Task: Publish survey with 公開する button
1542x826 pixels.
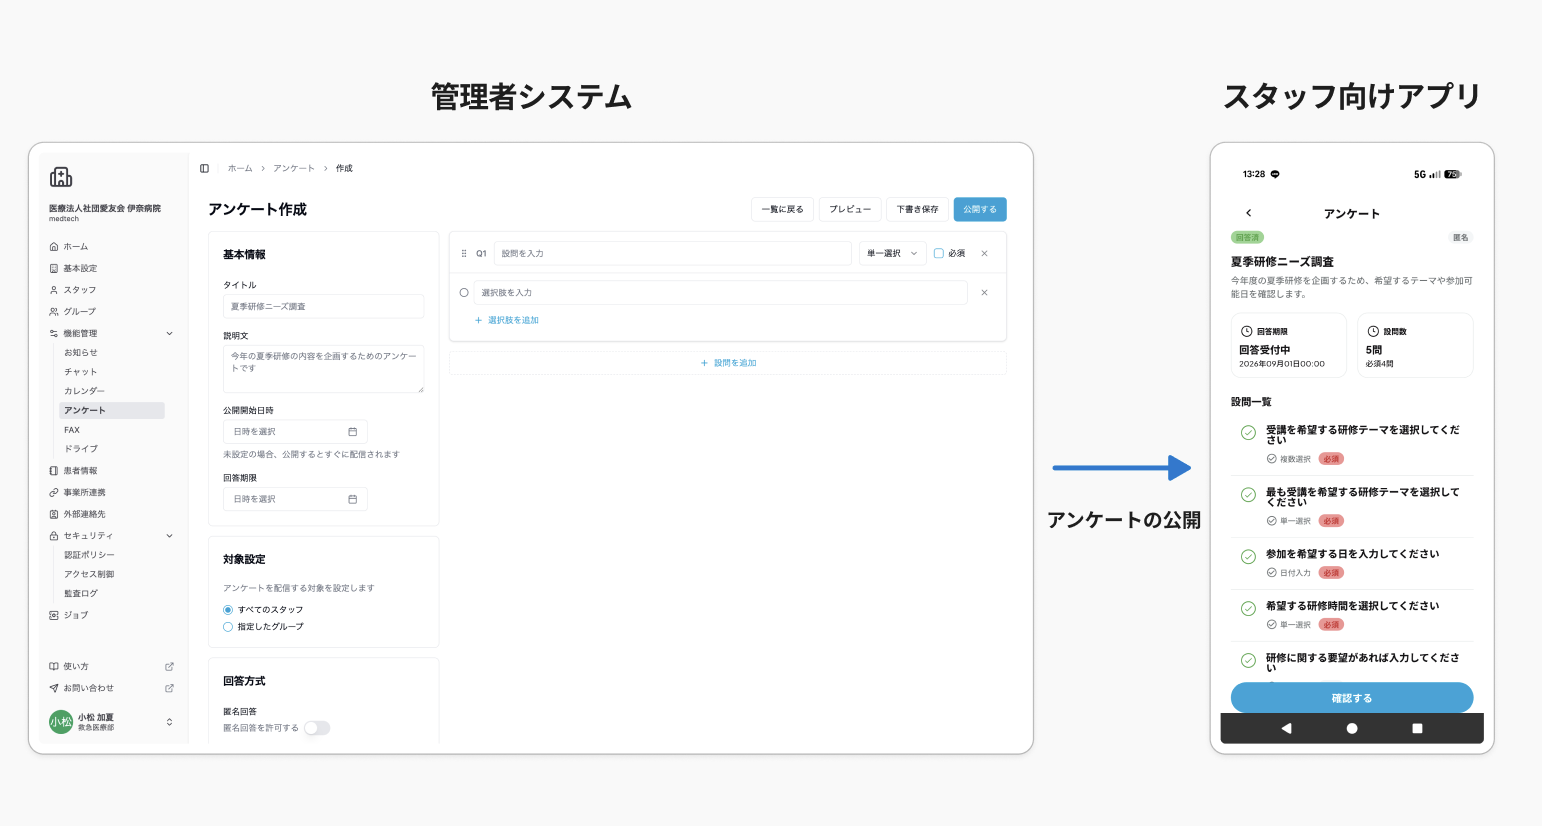Action: tap(980, 209)
